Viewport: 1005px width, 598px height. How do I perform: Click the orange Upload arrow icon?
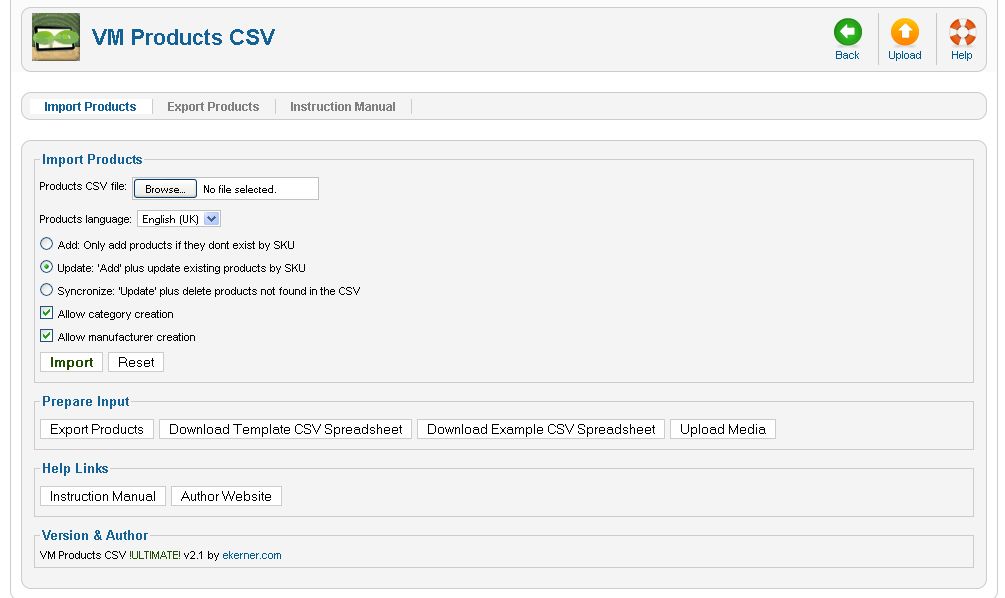[904, 31]
